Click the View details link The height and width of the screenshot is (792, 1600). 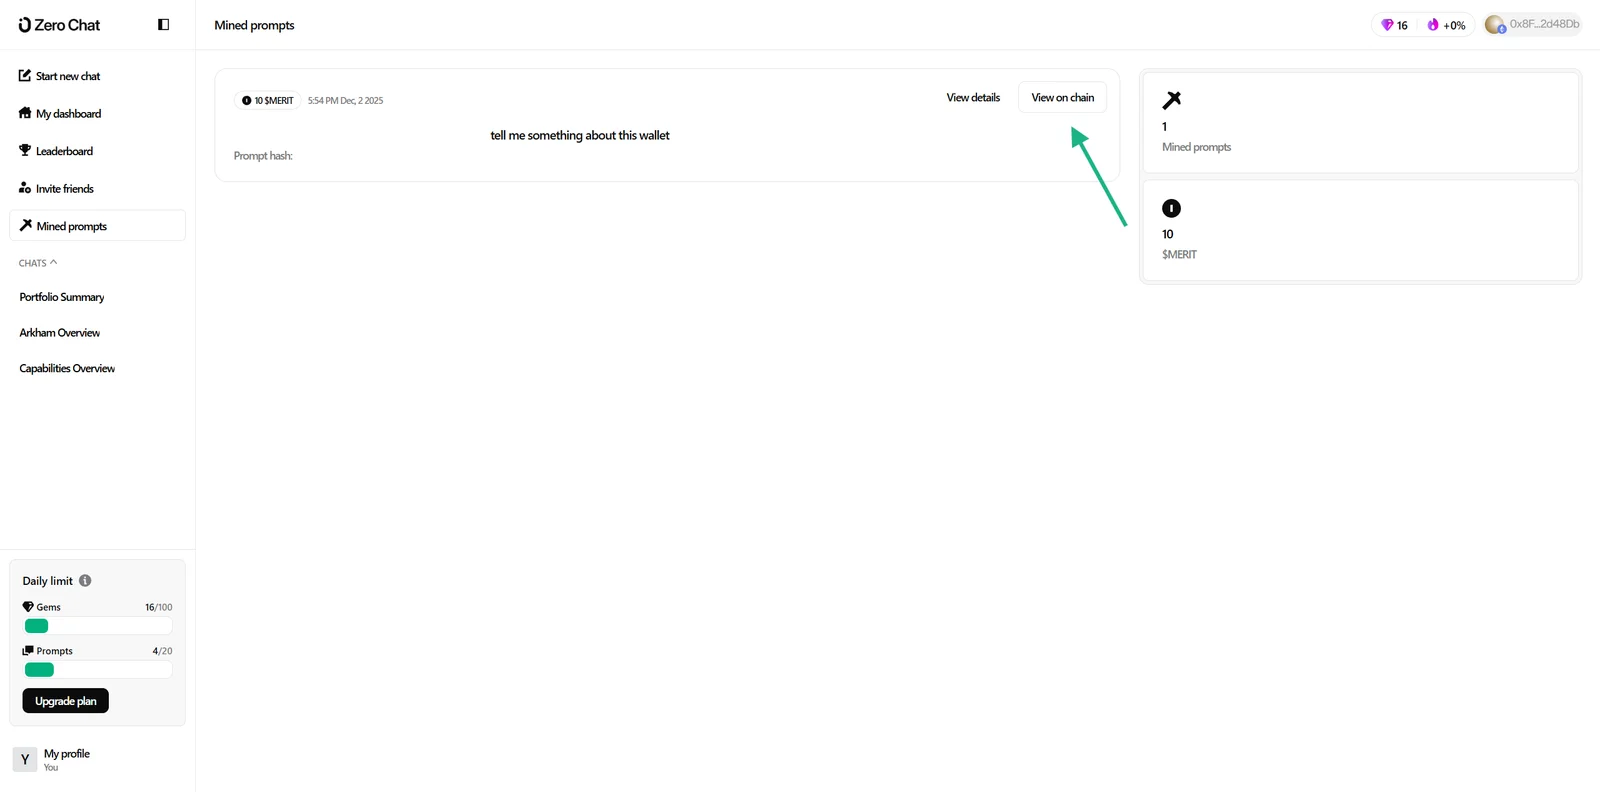973,97
